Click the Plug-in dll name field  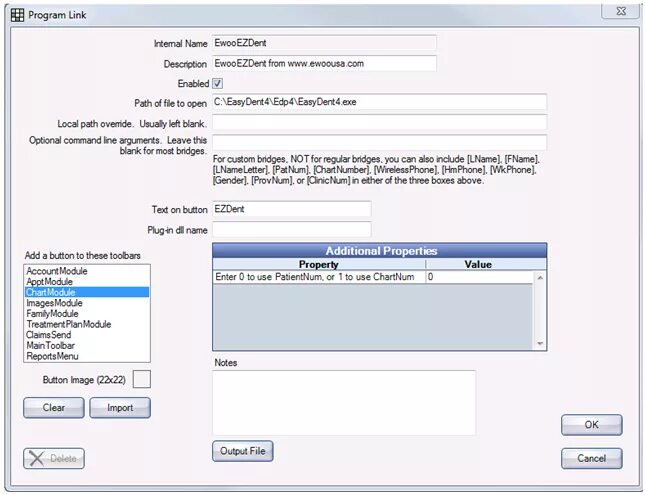[292, 230]
